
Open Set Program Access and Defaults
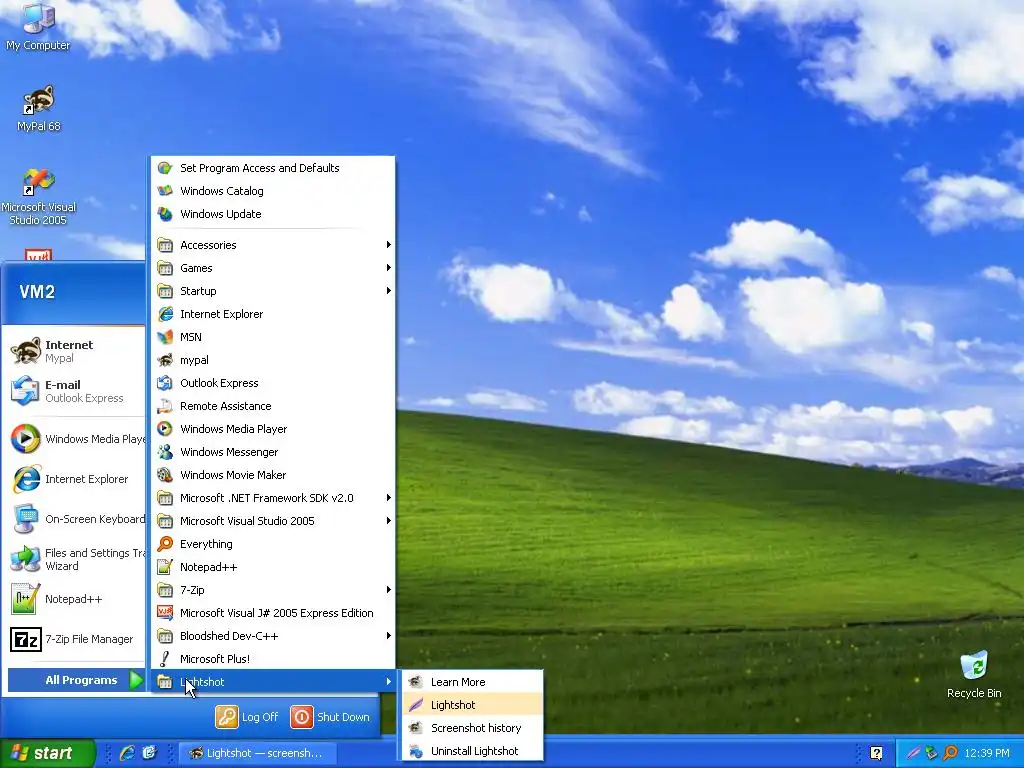[273, 168]
